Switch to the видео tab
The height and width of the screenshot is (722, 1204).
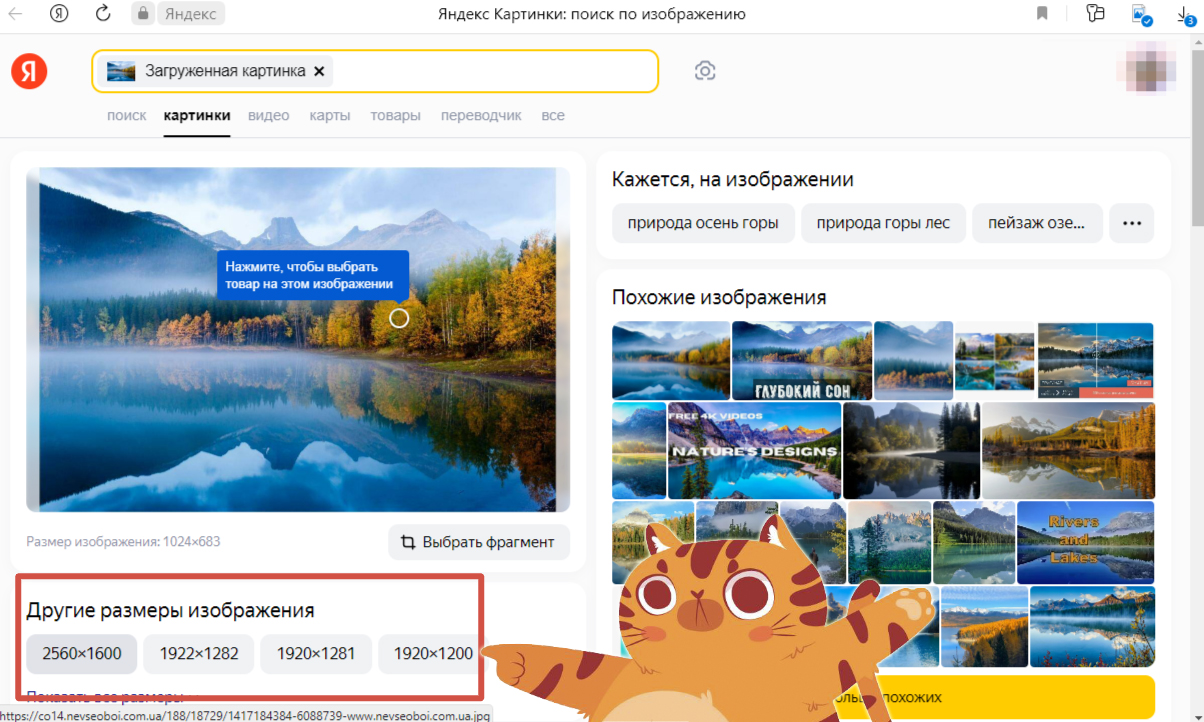pos(269,116)
